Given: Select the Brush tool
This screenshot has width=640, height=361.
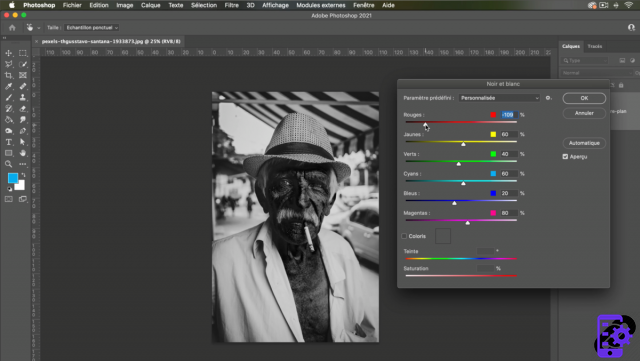Looking at the screenshot, I should click(8, 98).
